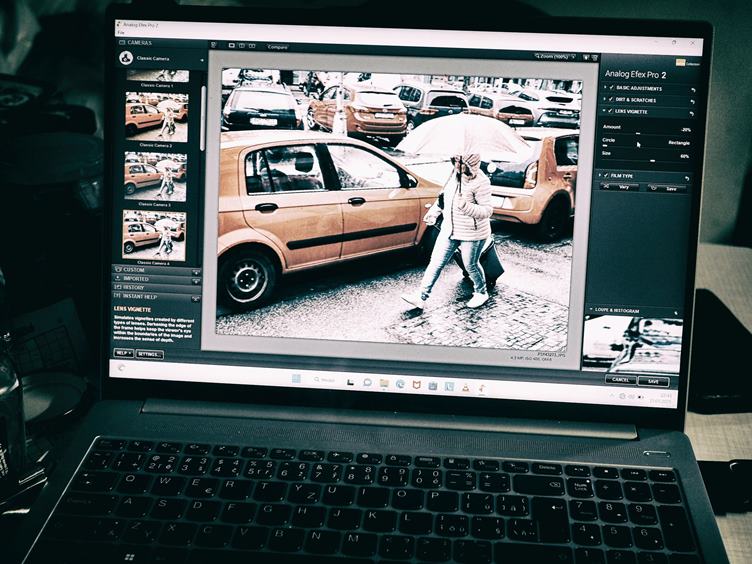Image resolution: width=752 pixels, height=564 pixels.
Task: Toggle the right panel visibility icon
Action: coord(595,58)
